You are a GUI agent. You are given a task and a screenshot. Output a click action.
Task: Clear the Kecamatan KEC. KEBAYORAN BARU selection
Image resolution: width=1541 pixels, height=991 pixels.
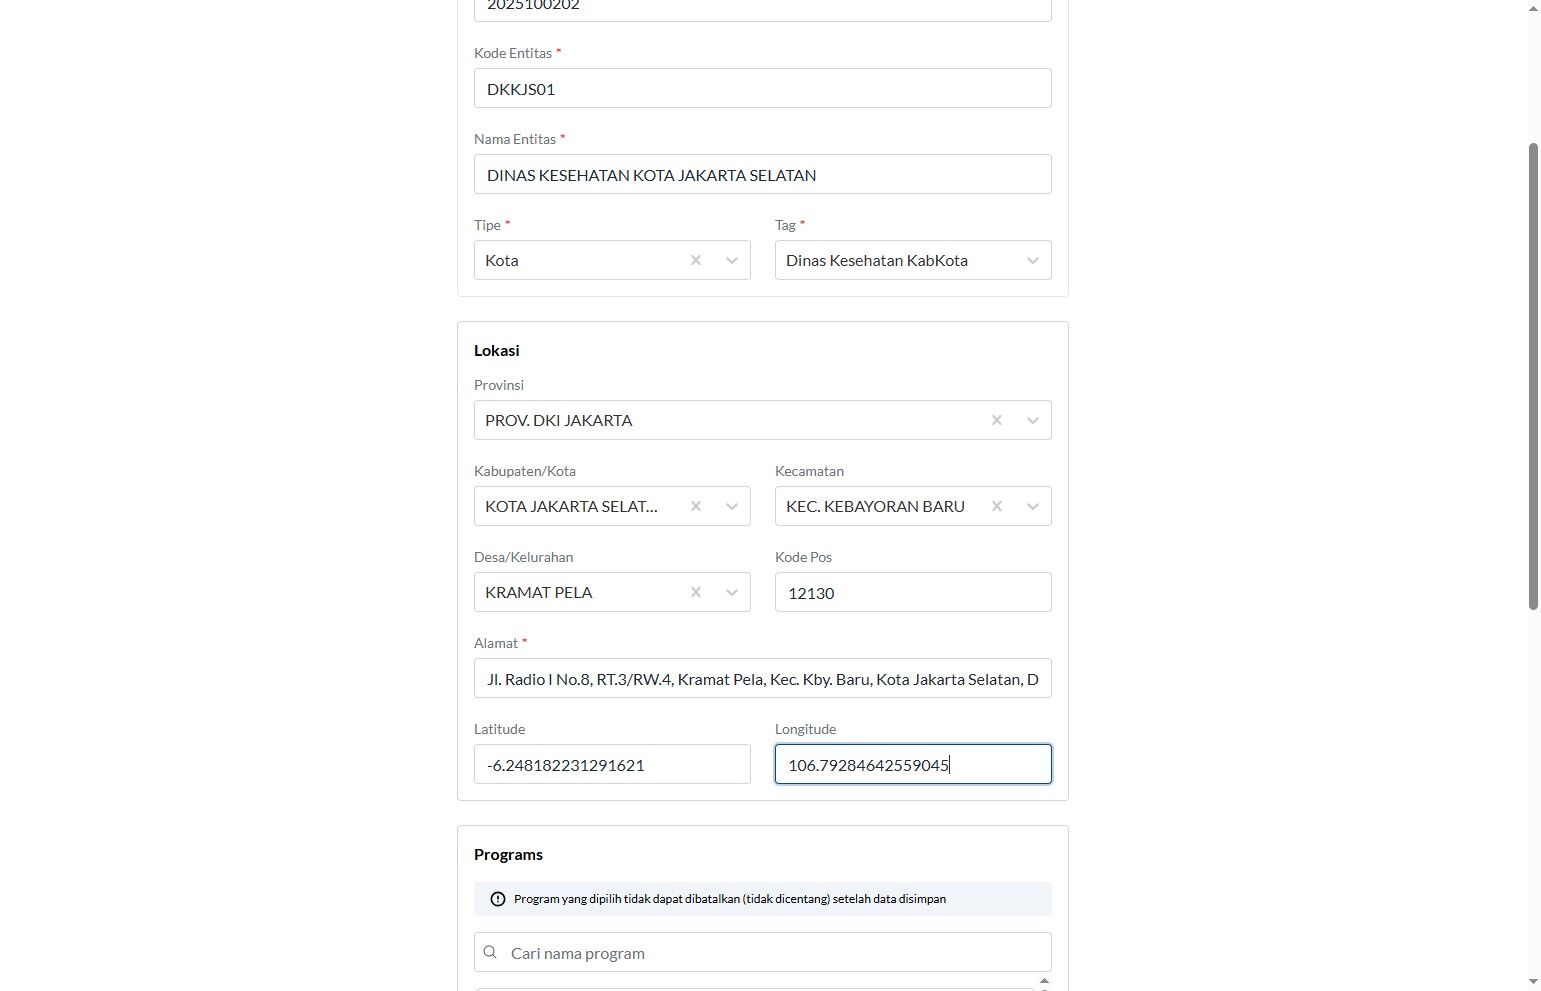click(x=997, y=506)
